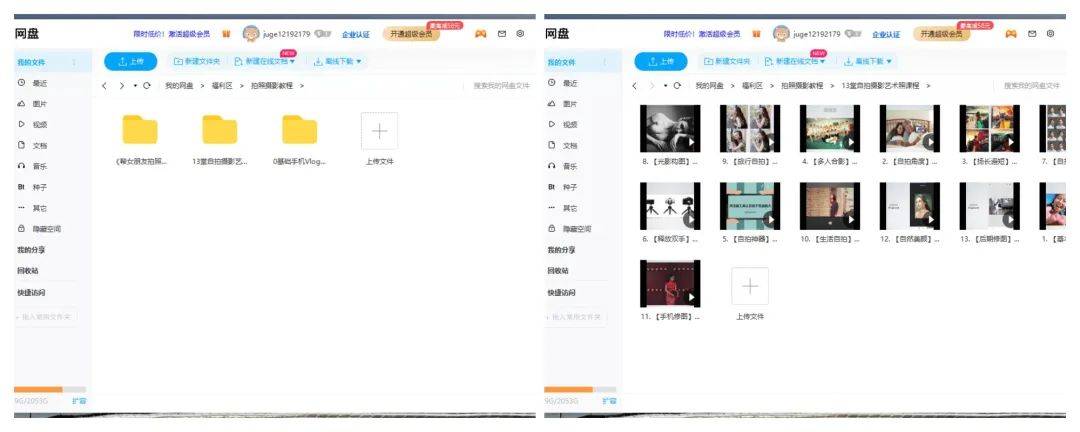Click 拍照摄影教程 breadcrumb in left window

pos(271,86)
